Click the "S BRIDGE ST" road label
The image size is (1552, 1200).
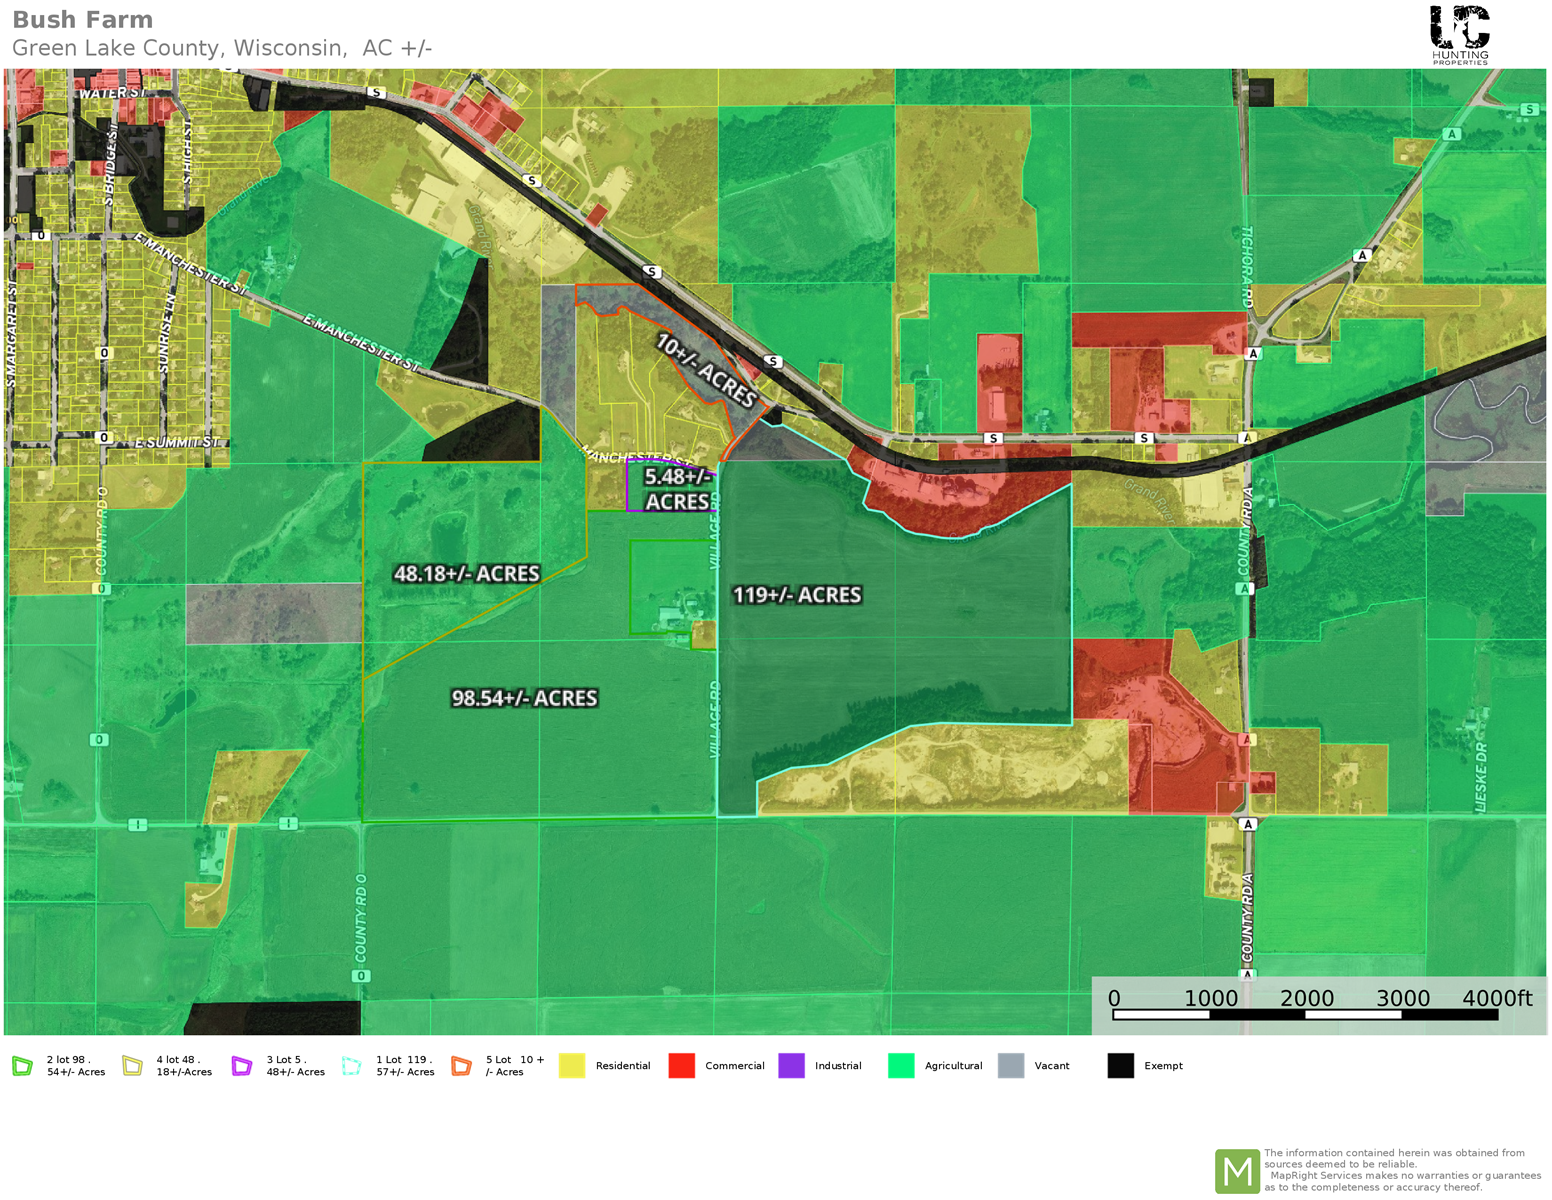tap(110, 166)
